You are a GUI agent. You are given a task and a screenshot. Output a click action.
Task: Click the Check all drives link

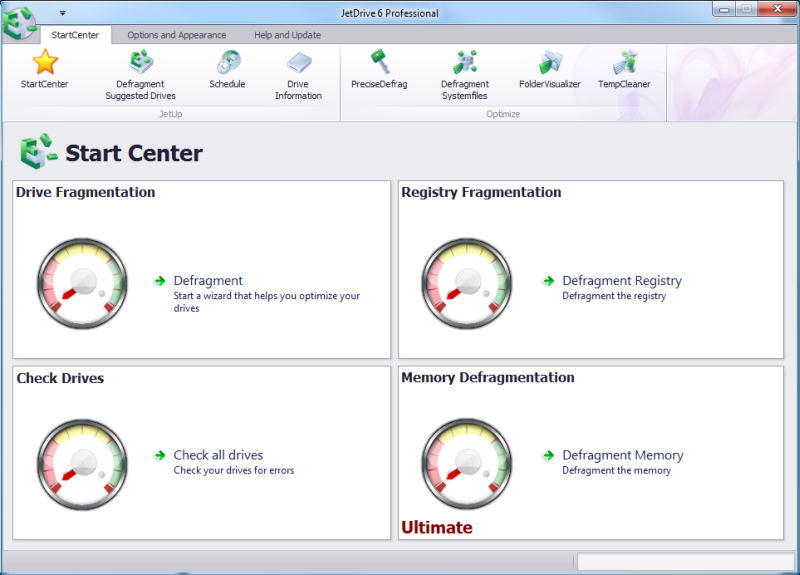tap(218, 455)
